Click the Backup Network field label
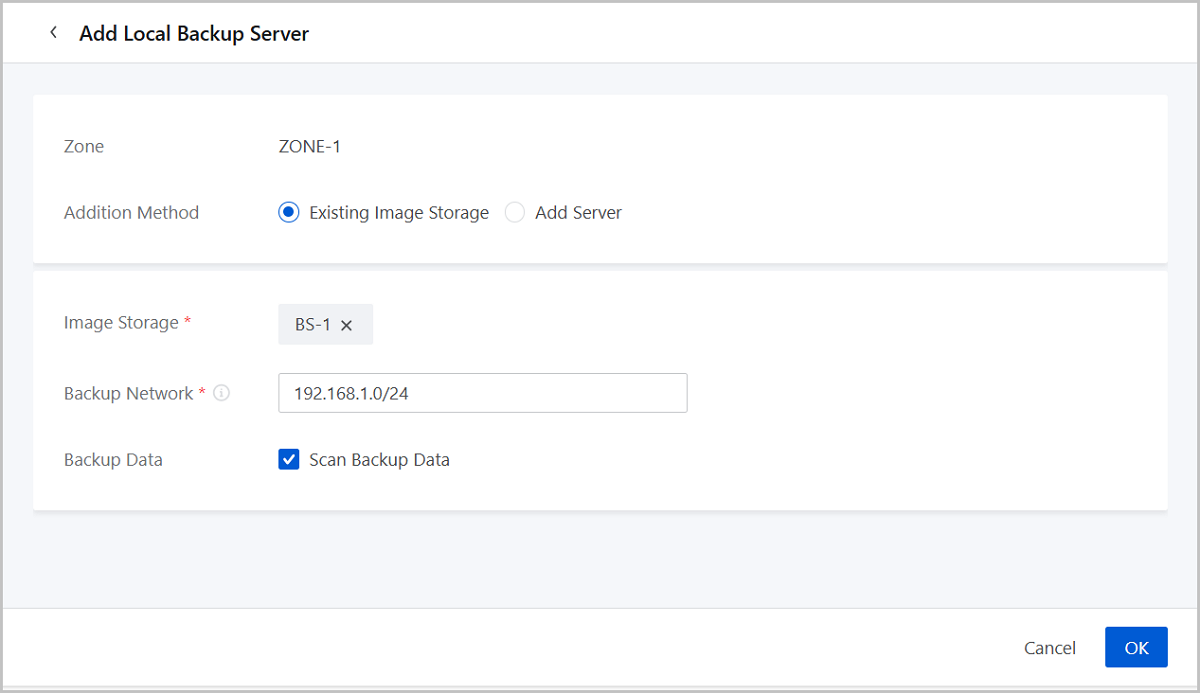 pos(128,393)
